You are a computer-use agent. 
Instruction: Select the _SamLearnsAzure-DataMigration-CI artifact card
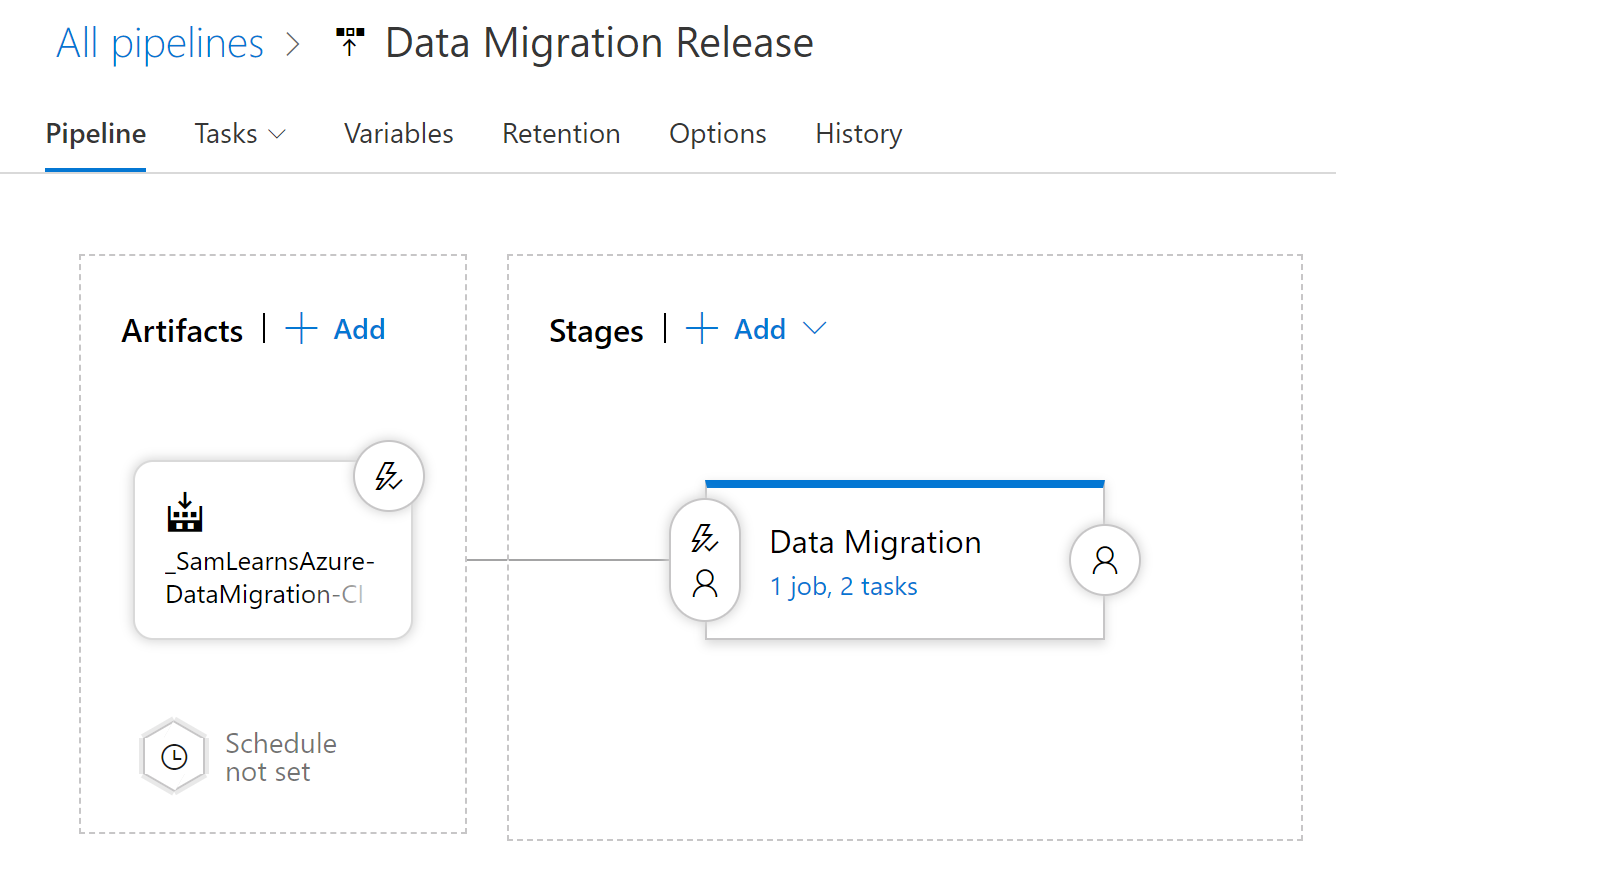(x=272, y=578)
